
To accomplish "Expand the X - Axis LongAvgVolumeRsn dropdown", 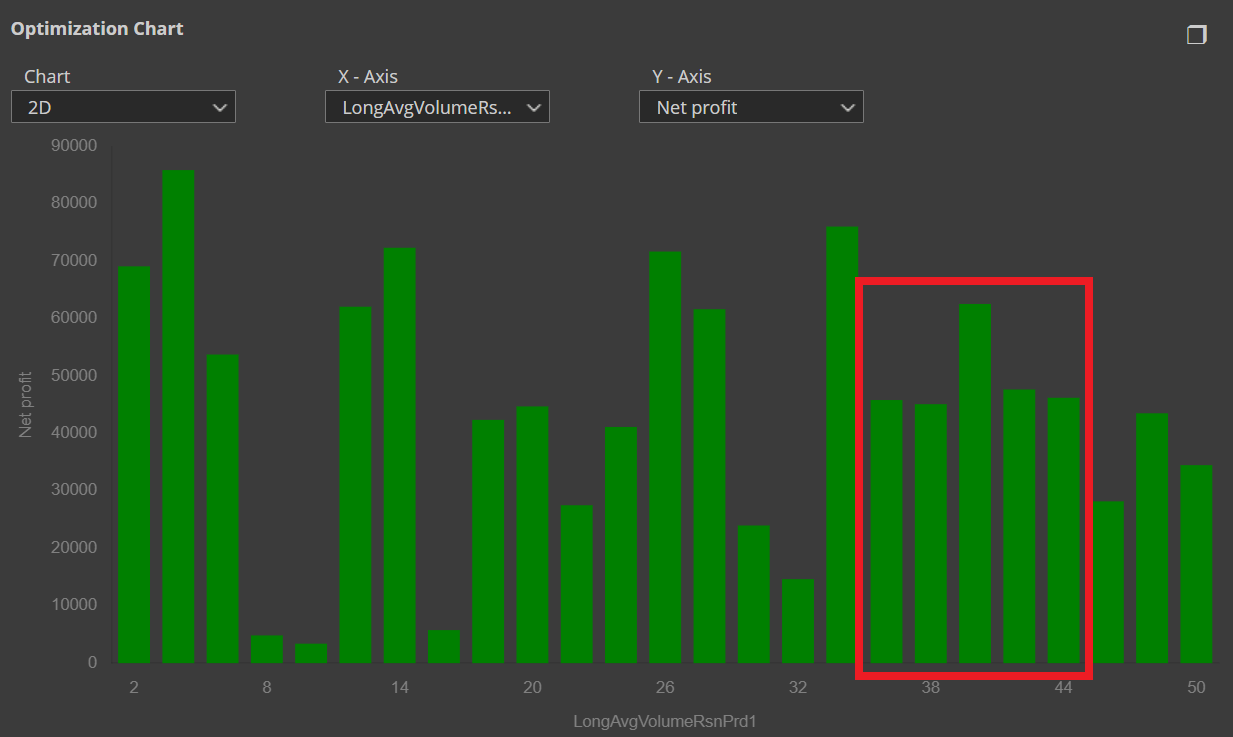I will tap(437, 107).
